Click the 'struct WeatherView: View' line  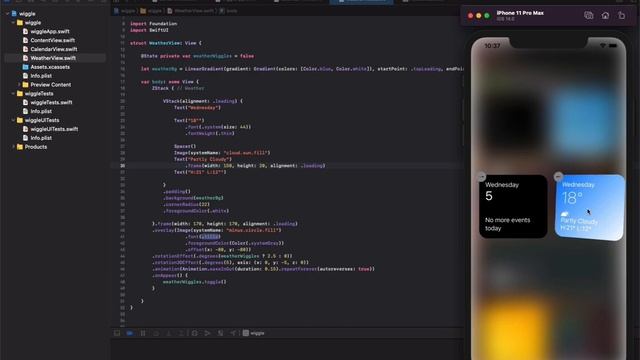tap(166, 43)
